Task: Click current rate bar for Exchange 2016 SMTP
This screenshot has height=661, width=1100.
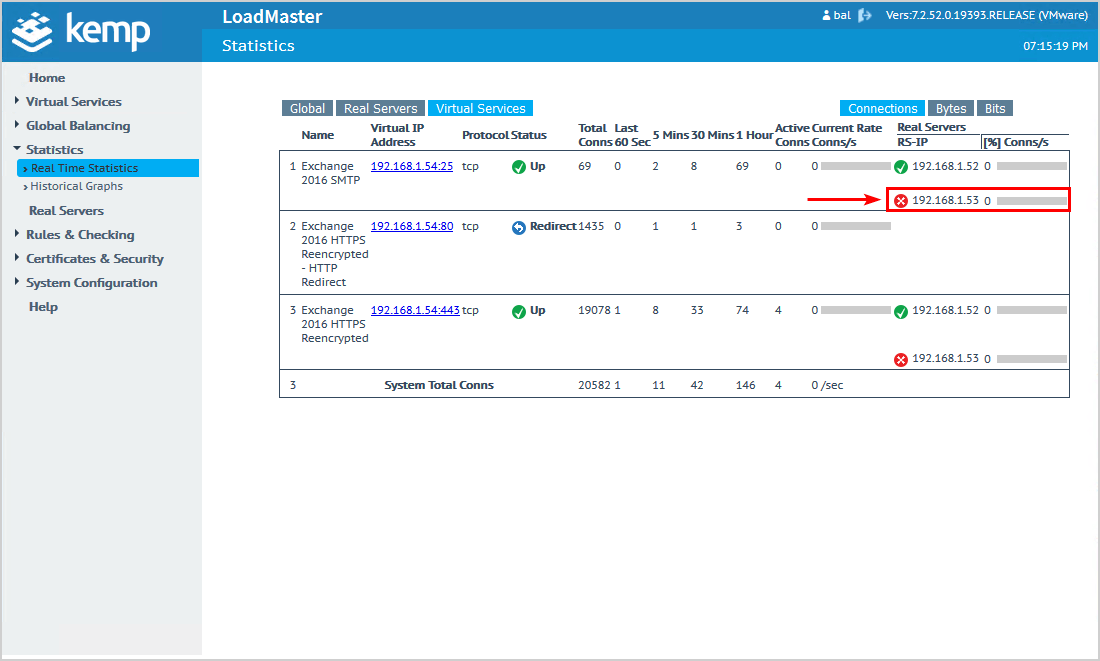Action: click(x=856, y=166)
